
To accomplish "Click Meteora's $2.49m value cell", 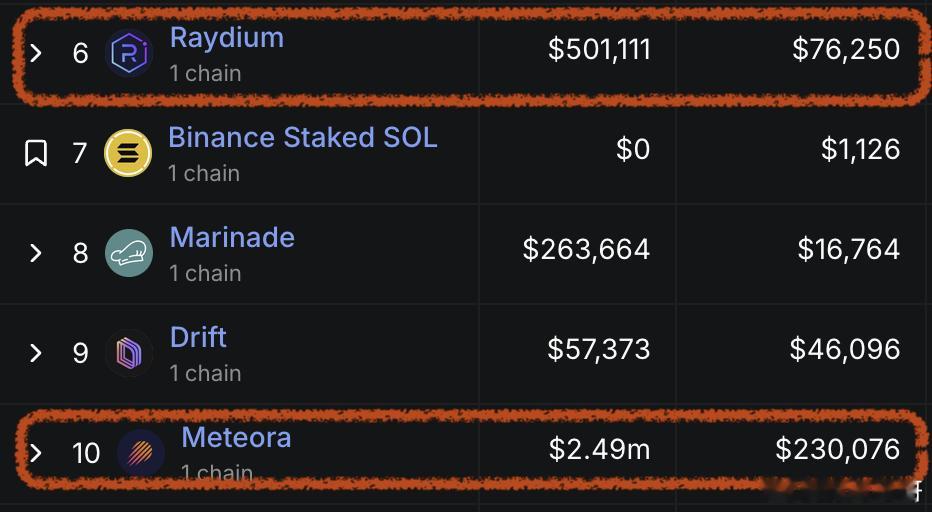I will point(599,450).
